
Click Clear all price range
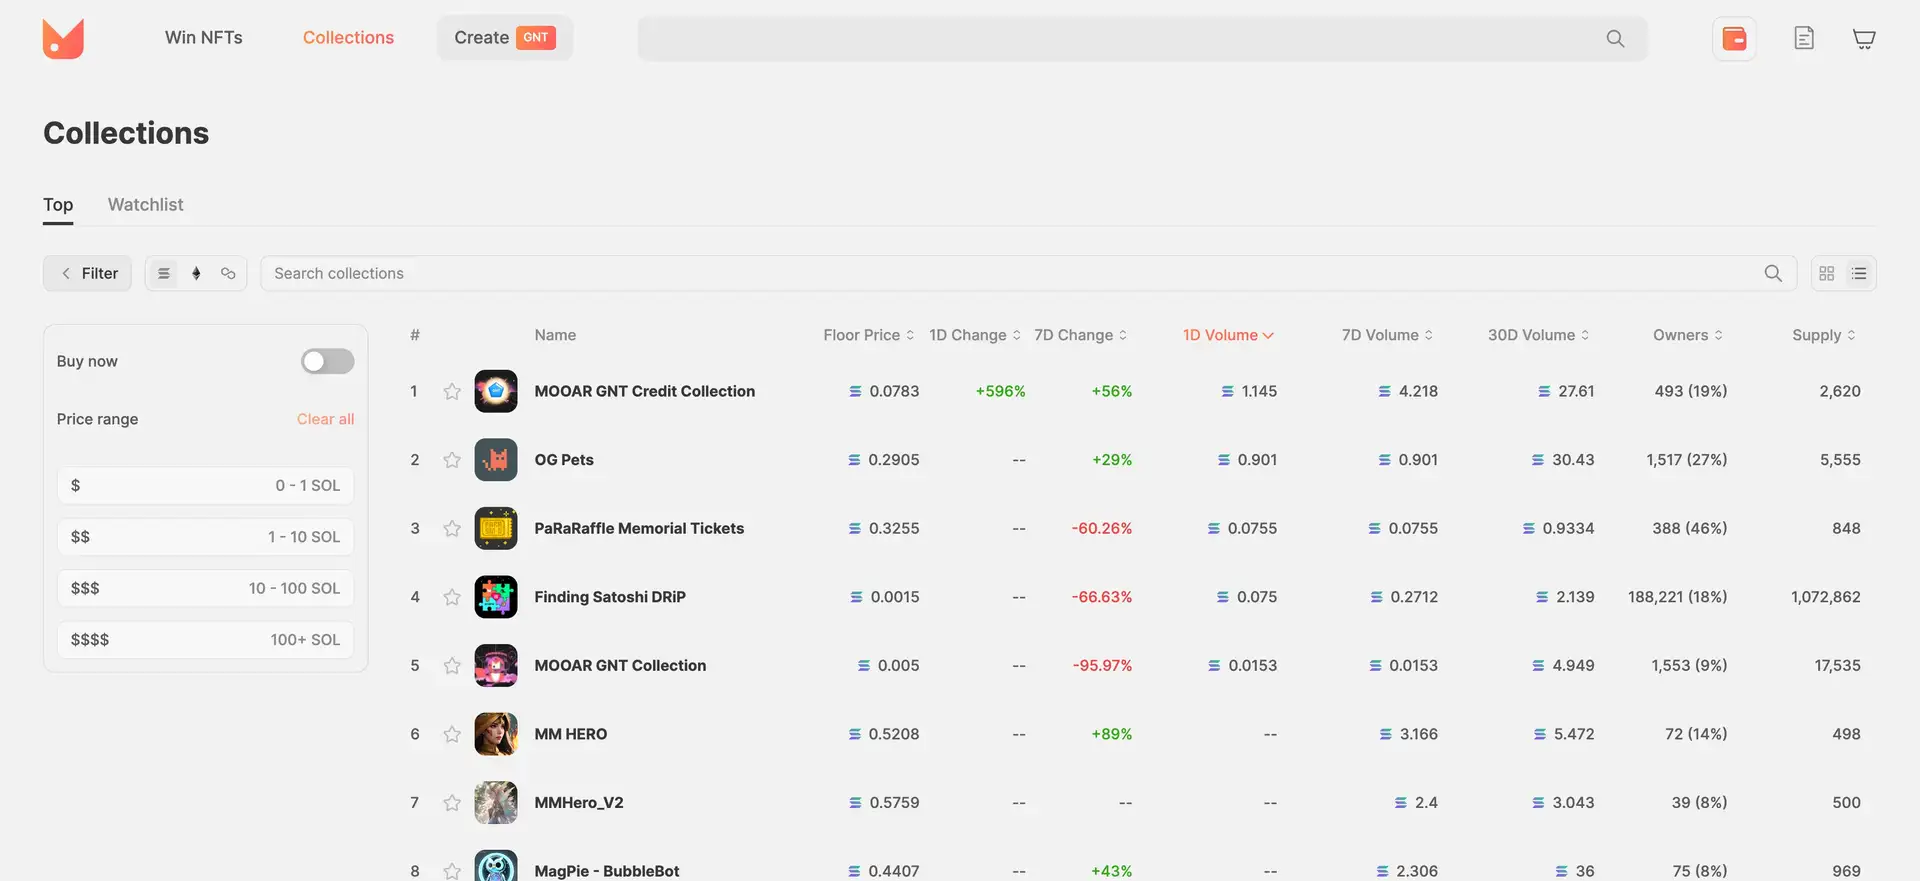tap(325, 419)
